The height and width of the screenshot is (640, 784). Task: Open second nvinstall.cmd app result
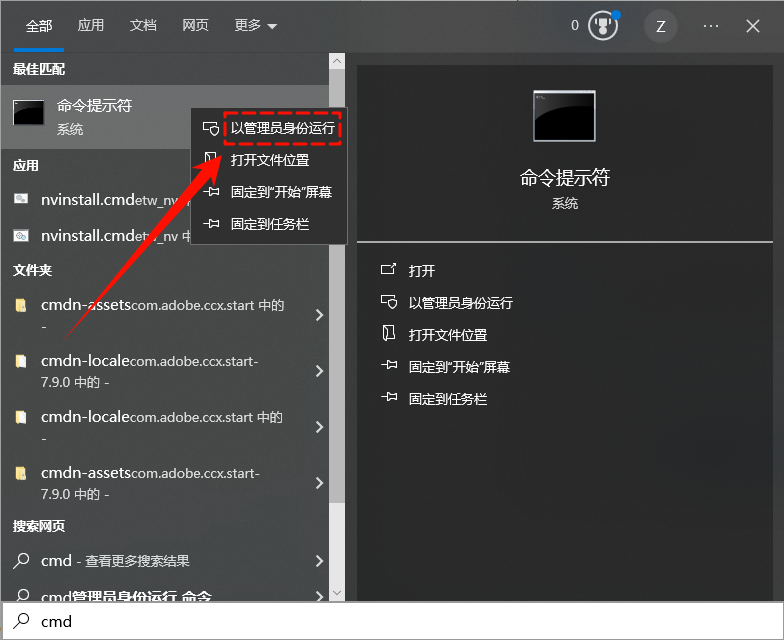pyautogui.click(x=96, y=236)
